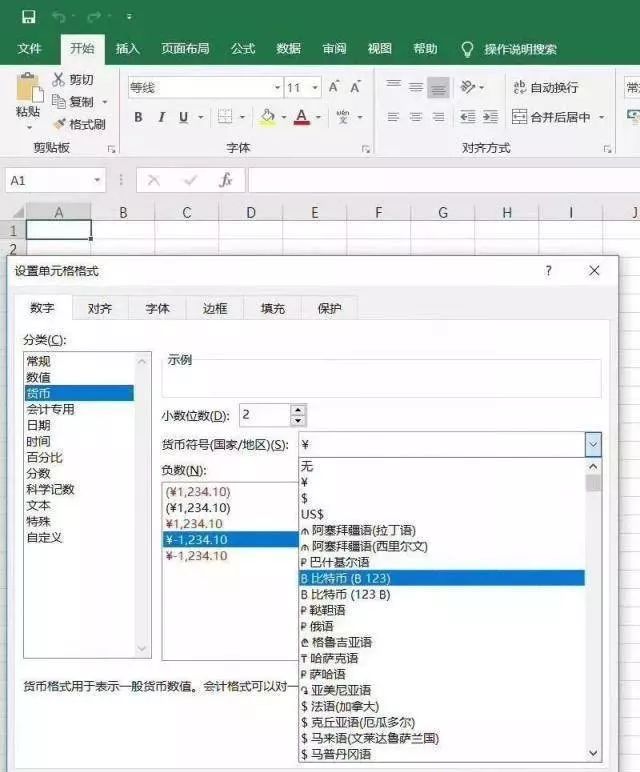Open the 文件 menu tab
640x772 pixels.
tap(30, 48)
